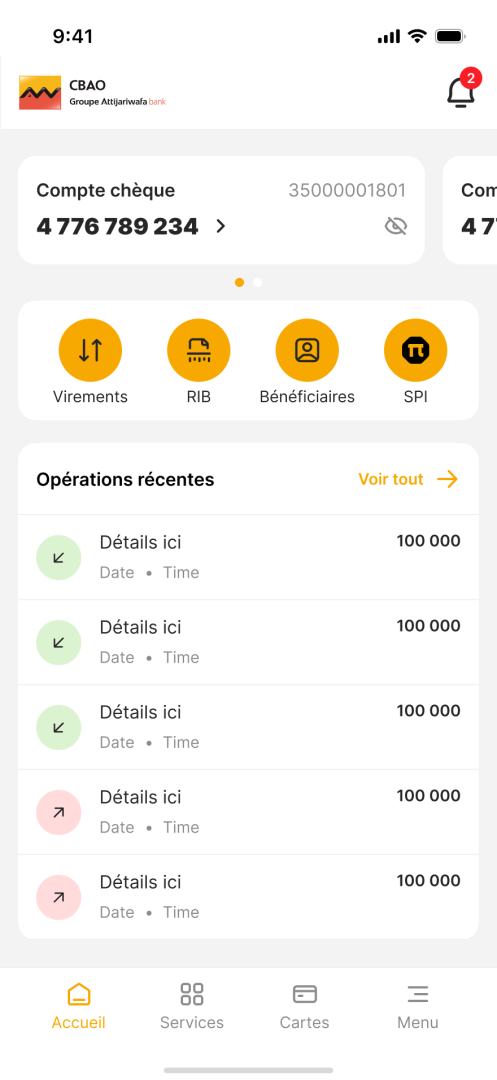Select the first orange carousel page dot
The image size is (497, 1080).
[240, 282]
